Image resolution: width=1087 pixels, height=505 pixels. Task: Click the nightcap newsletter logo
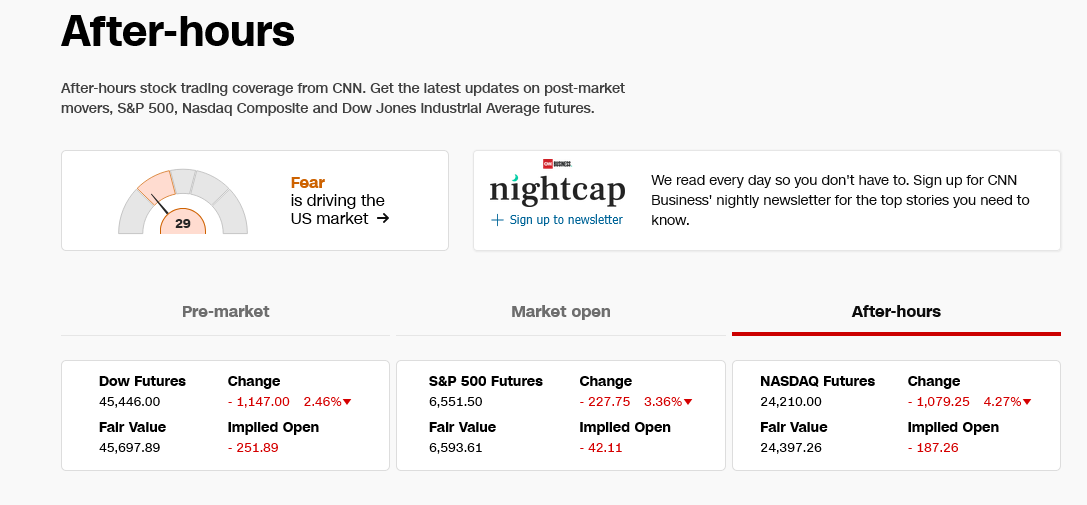tap(557, 187)
